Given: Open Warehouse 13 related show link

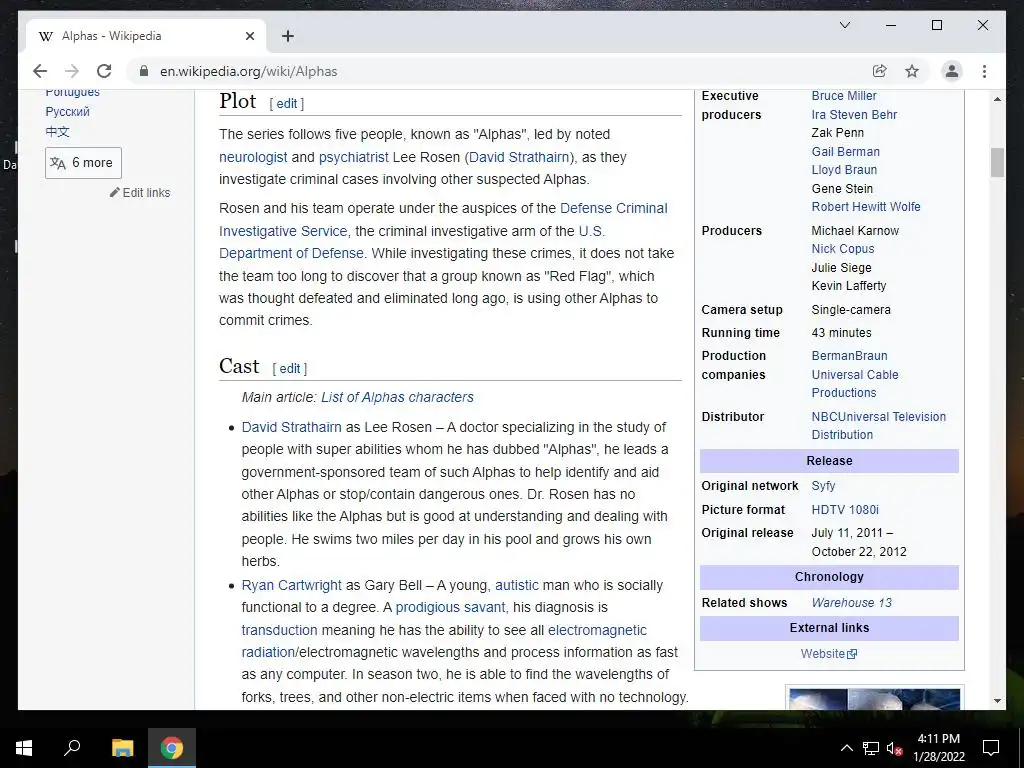Looking at the screenshot, I should pos(852,603).
